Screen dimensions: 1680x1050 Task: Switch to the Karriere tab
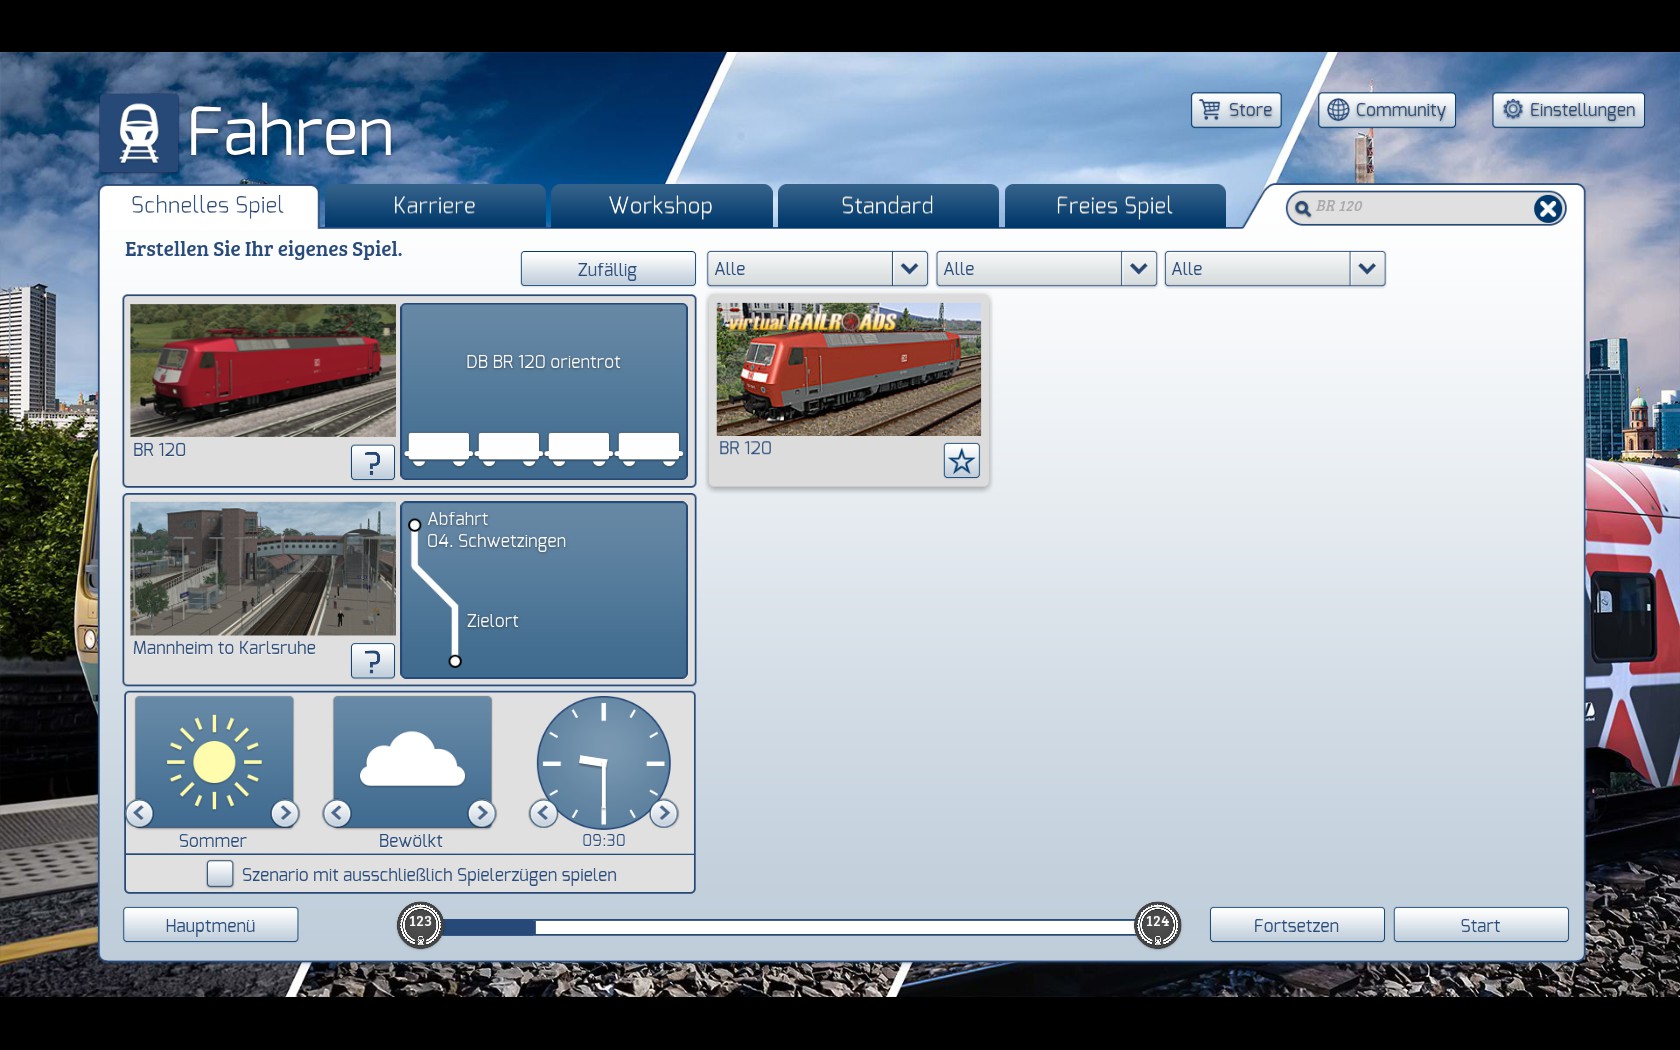435,206
